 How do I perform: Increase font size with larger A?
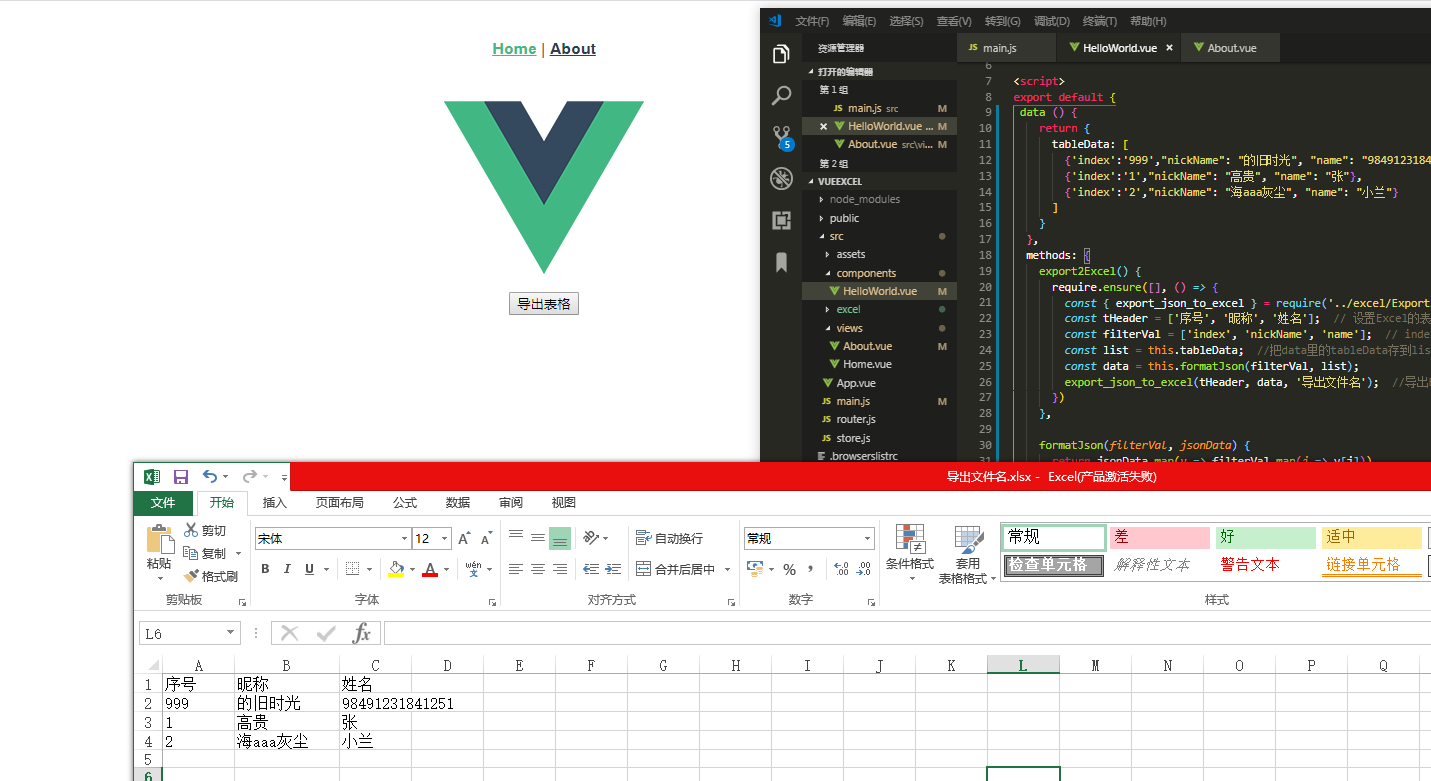[465, 538]
